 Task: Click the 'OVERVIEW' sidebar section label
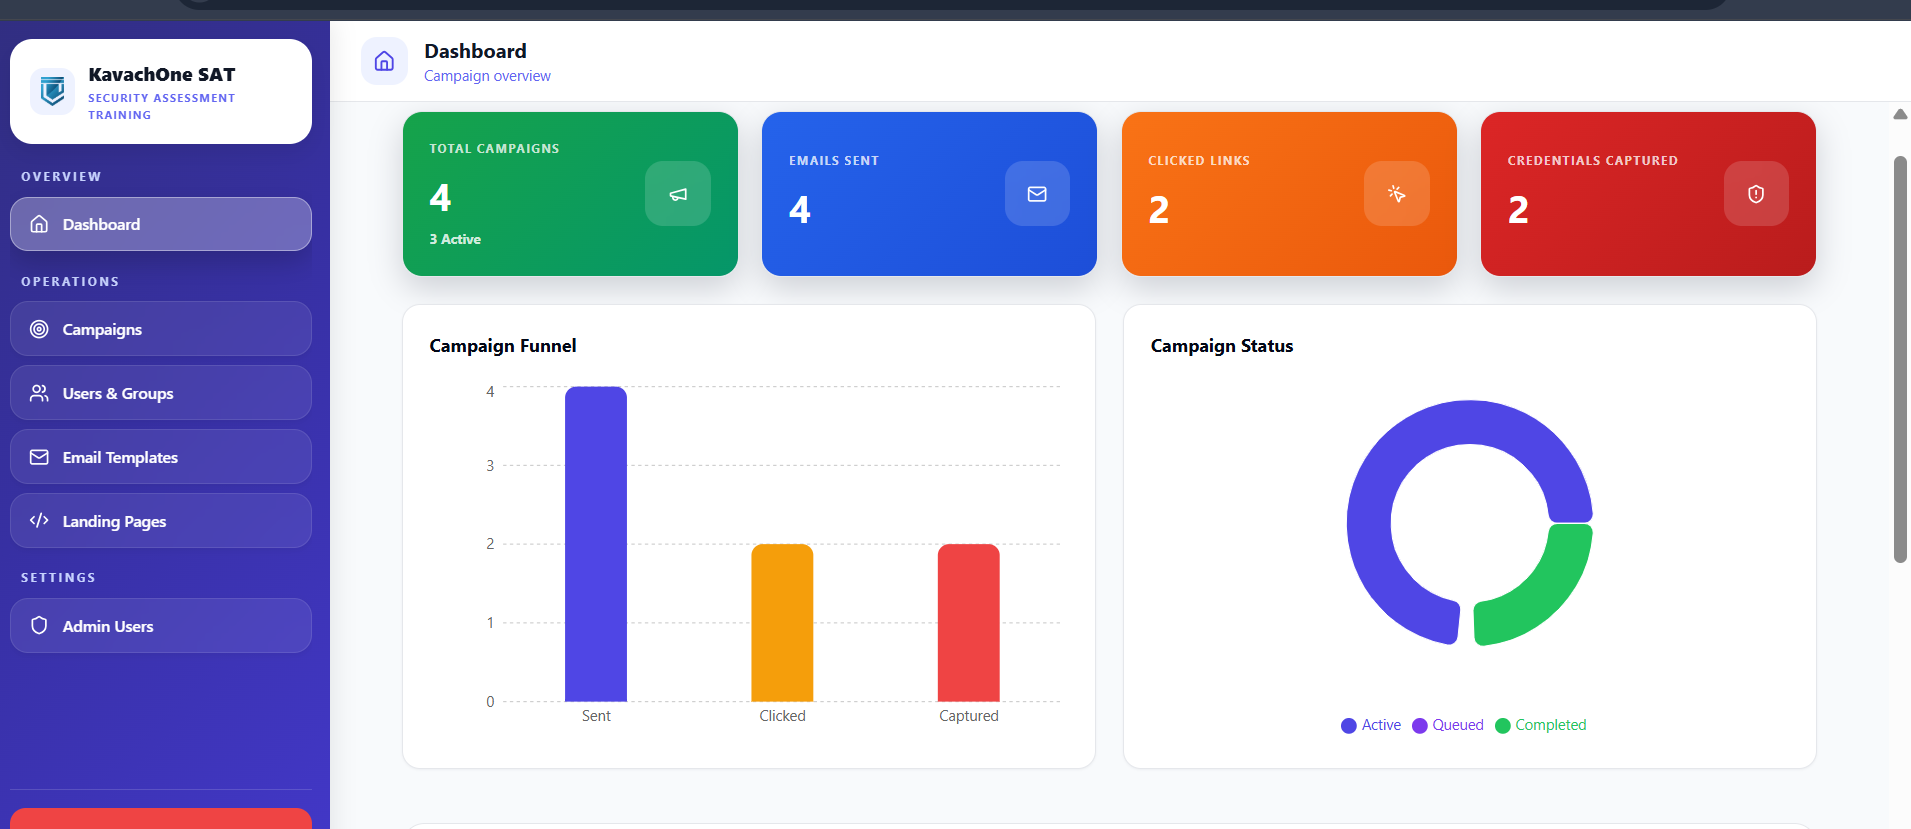click(x=61, y=177)
